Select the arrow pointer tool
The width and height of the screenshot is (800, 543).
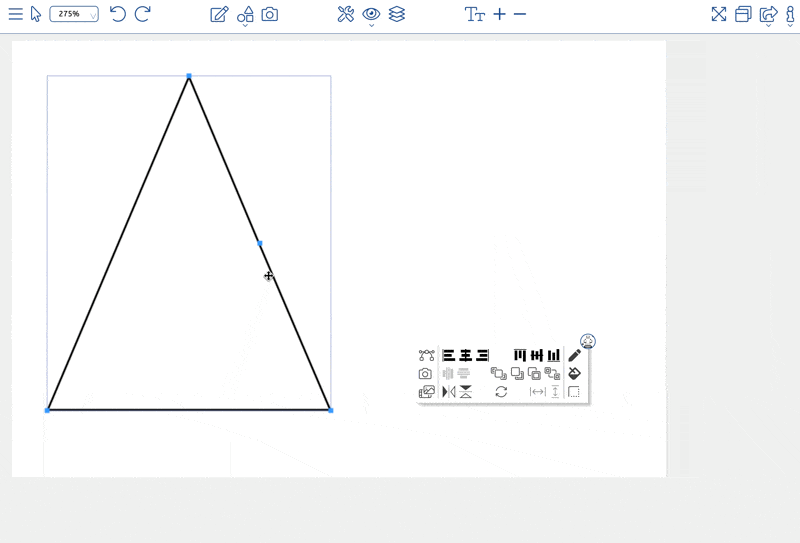point(35,14)
